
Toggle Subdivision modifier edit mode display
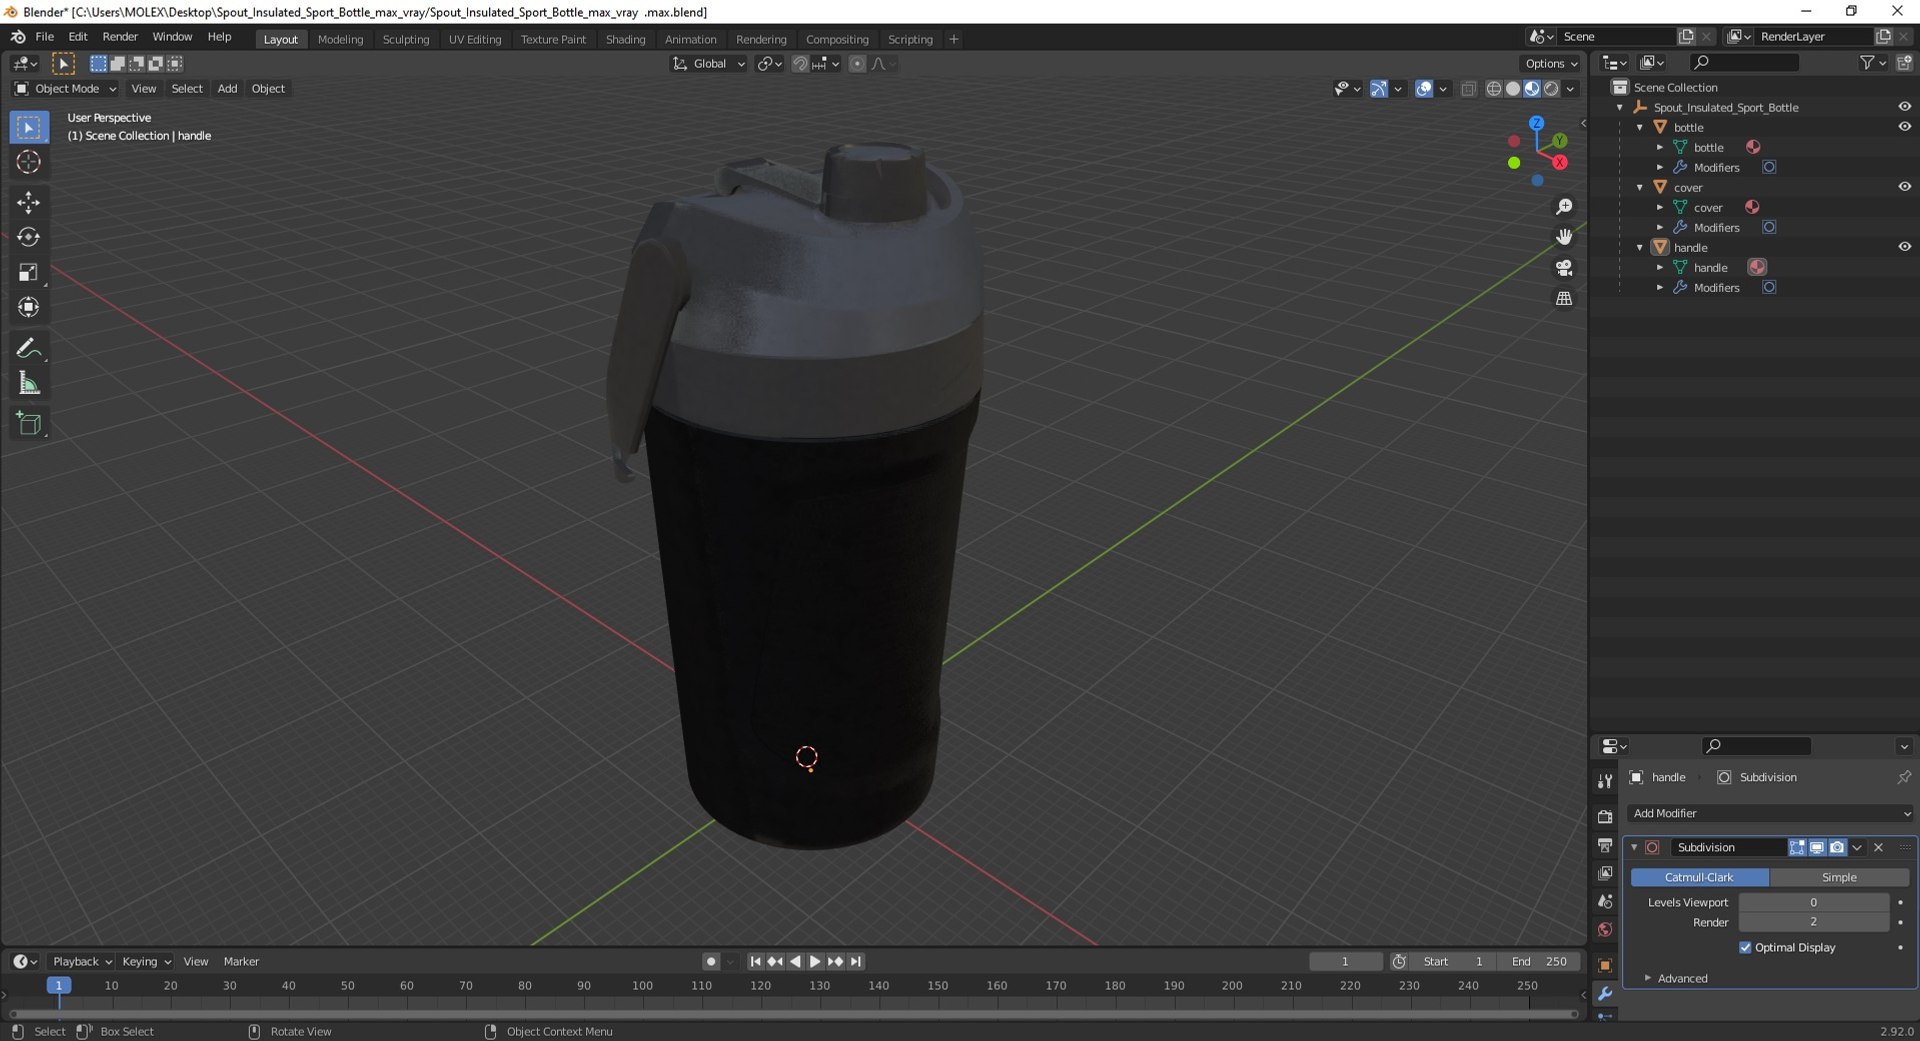point(1797,847)
